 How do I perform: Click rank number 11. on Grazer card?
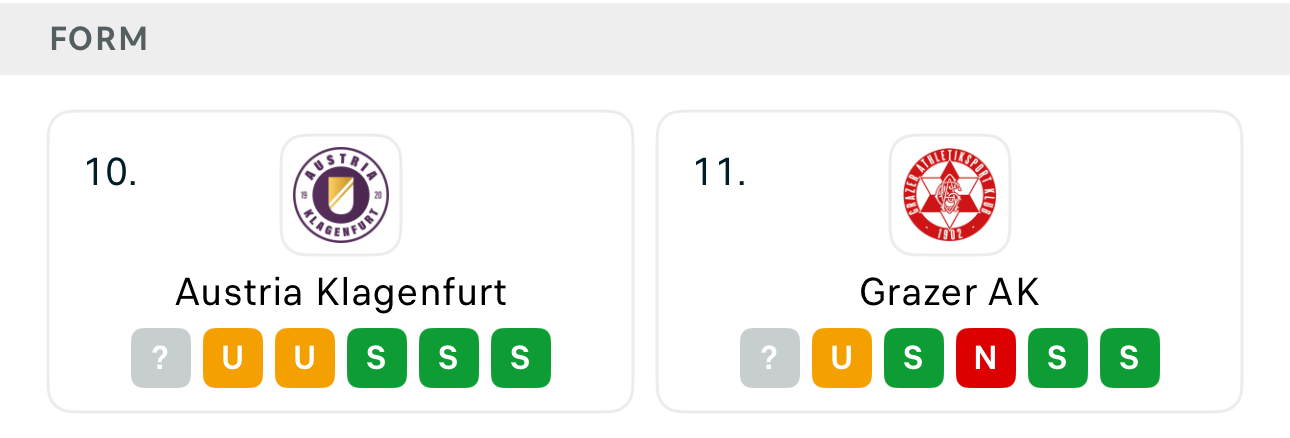coord(720,173)
